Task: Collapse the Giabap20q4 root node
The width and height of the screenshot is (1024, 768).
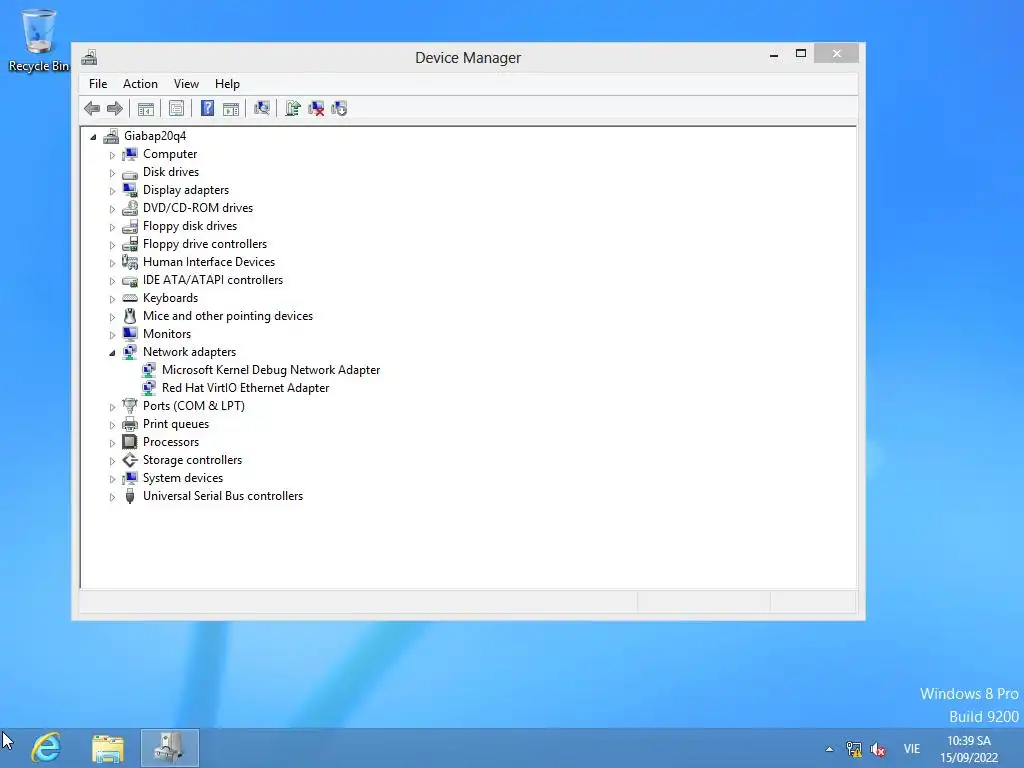Action: pos(93,136)
